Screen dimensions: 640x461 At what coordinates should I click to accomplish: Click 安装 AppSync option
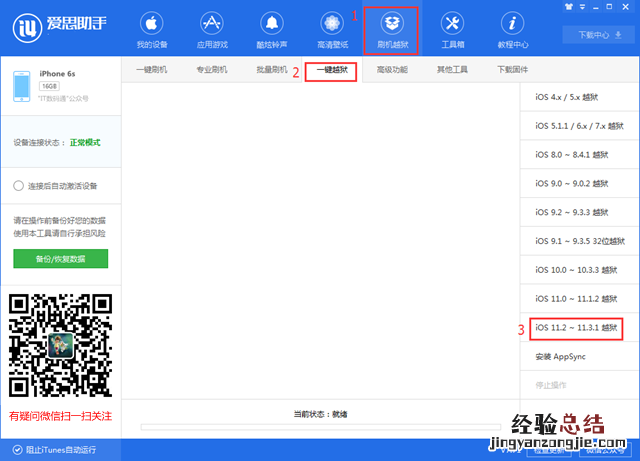click(579, 356)
